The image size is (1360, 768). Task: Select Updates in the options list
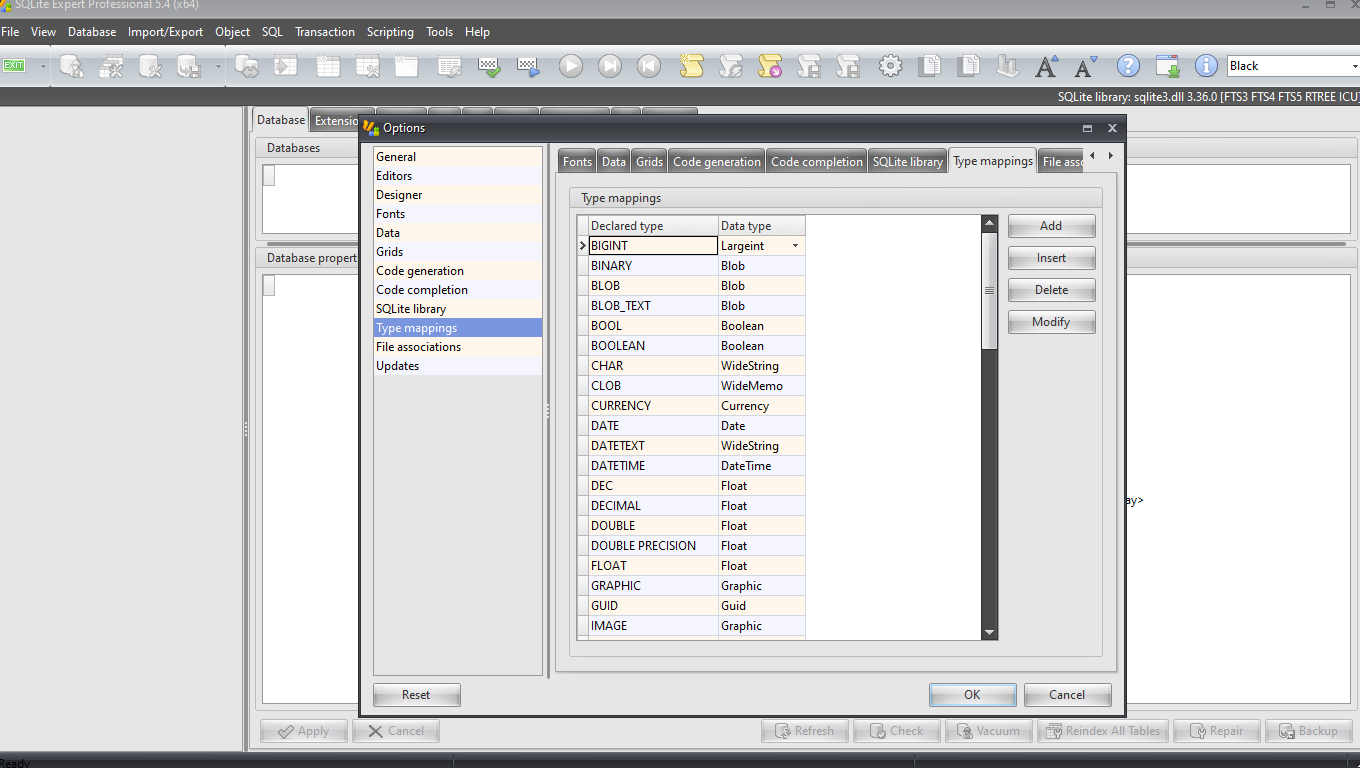458,366
